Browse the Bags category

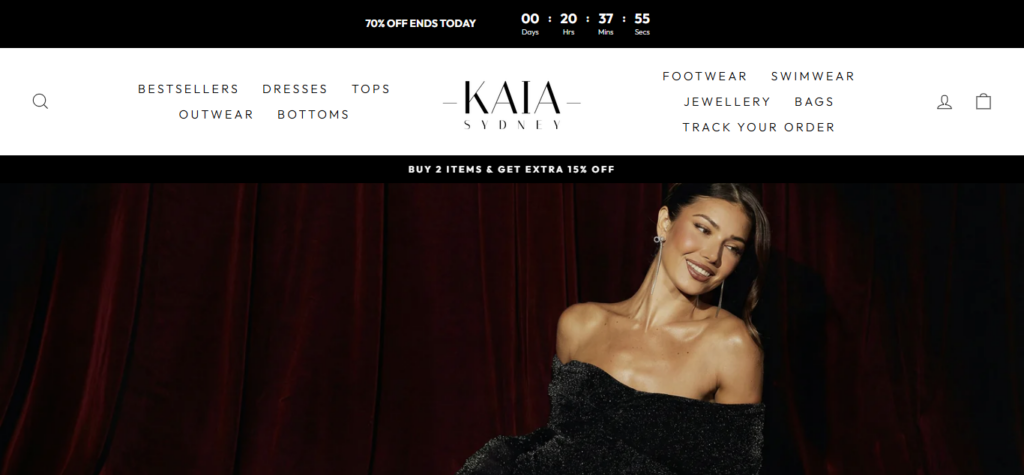[x=814, y=102]
